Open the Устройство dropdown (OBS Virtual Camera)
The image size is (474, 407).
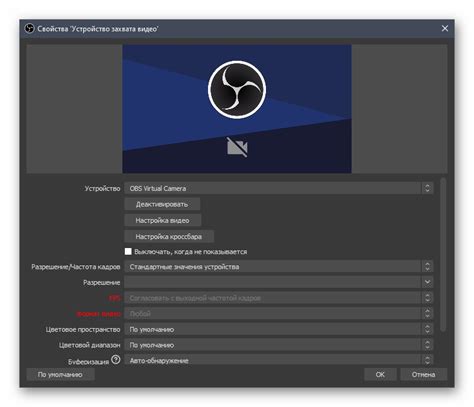click(279, 188)
